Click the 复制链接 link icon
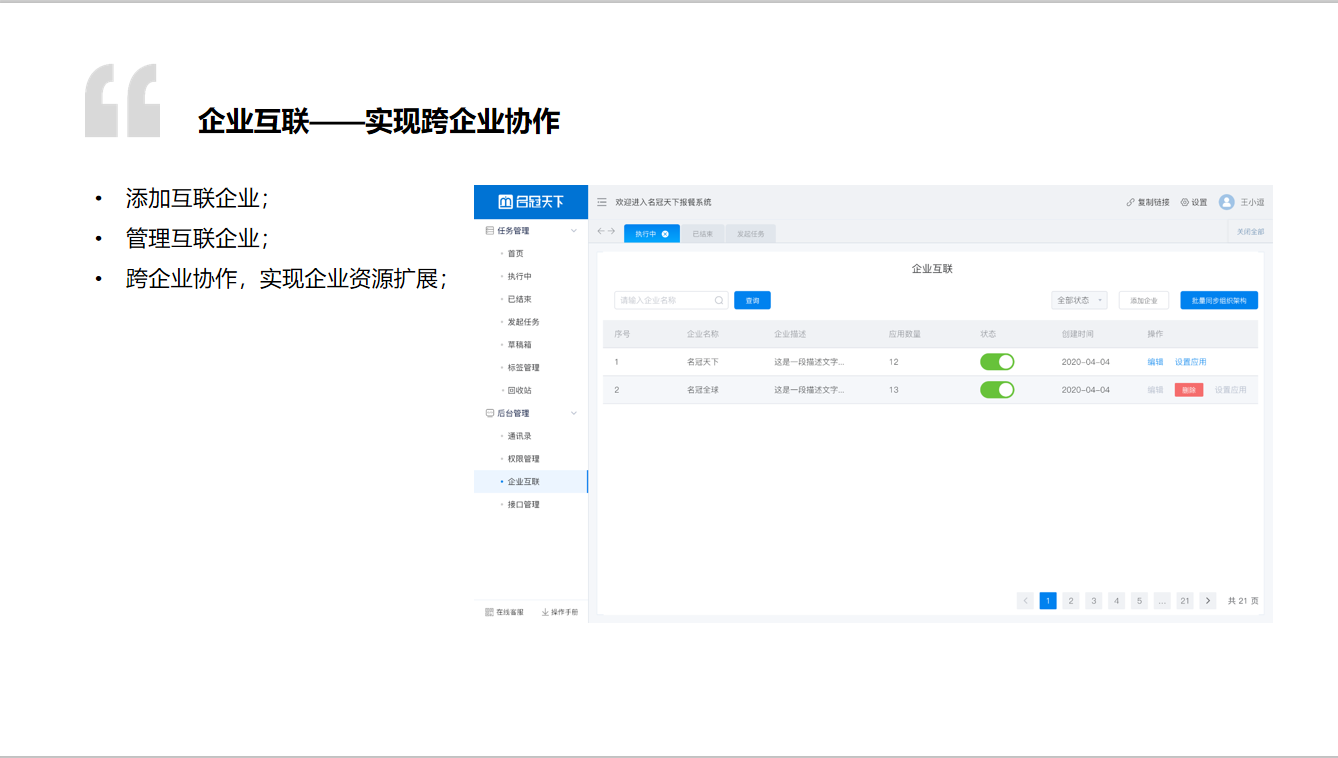This screenshot has height=758, width=1338. pos(1130,202)
